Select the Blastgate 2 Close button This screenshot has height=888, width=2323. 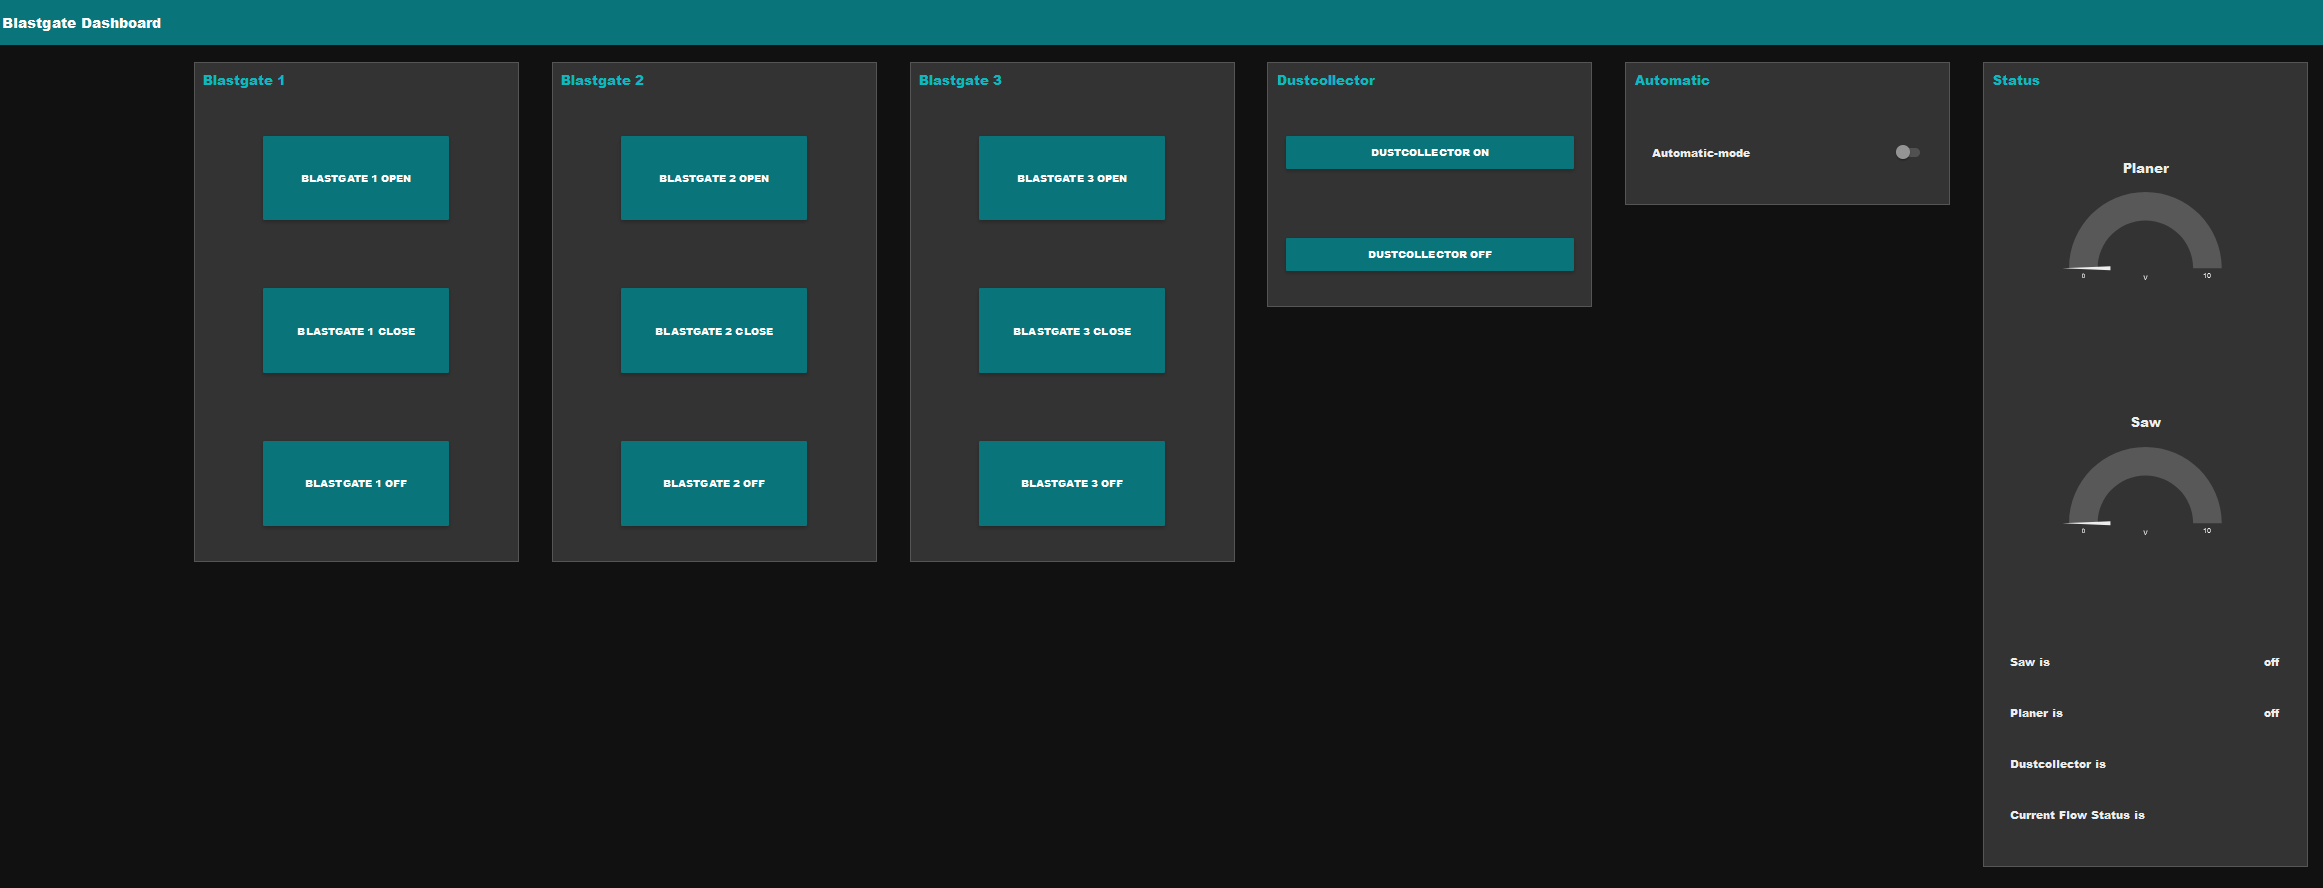point(714,331)
